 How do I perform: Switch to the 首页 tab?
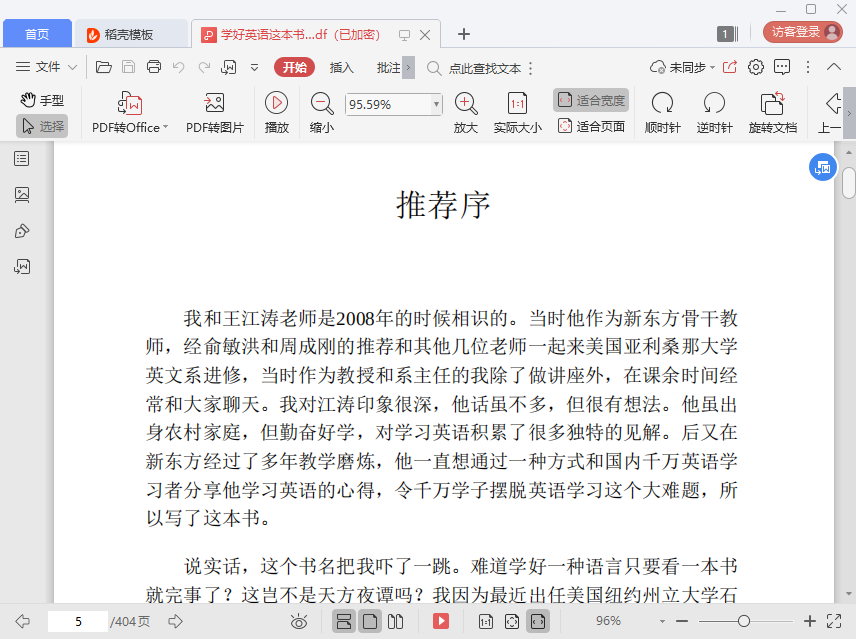click(37, 34)
